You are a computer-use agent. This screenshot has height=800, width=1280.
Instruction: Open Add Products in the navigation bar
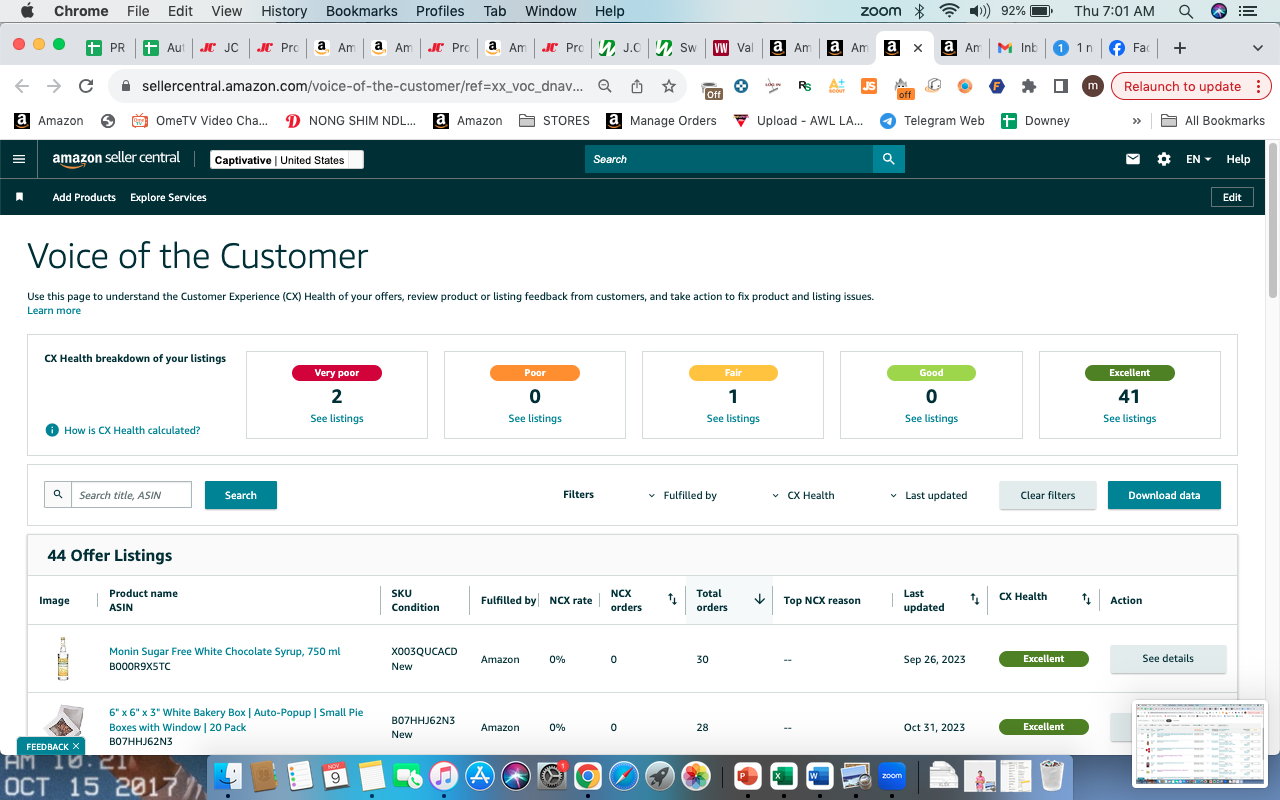tap(84, 197)
